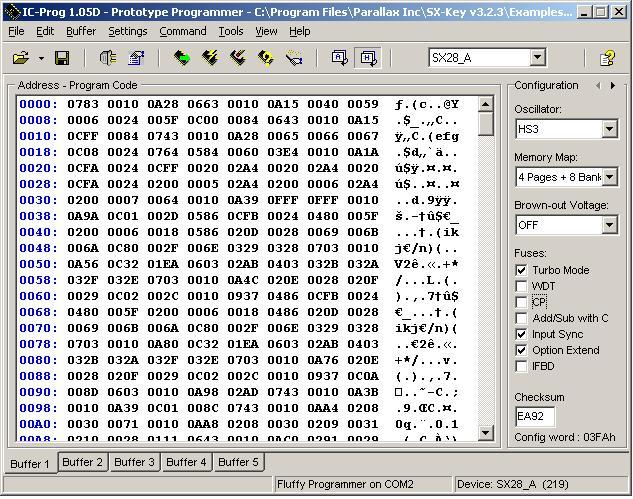Switch to Buffer 3 tab
Screen dimensions: 633x499
coord(134,462)
